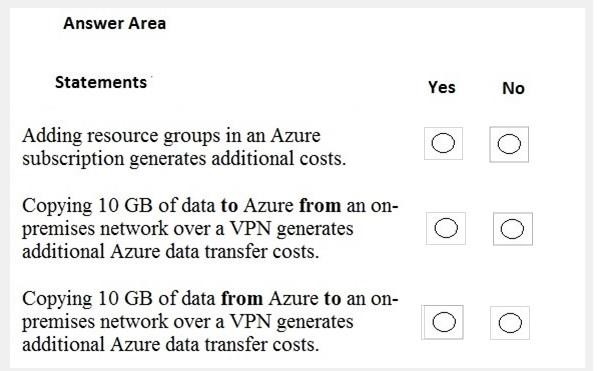Click the Answer Area heading
This screenshot has width=600, height=371.
(x=114, y=23)
